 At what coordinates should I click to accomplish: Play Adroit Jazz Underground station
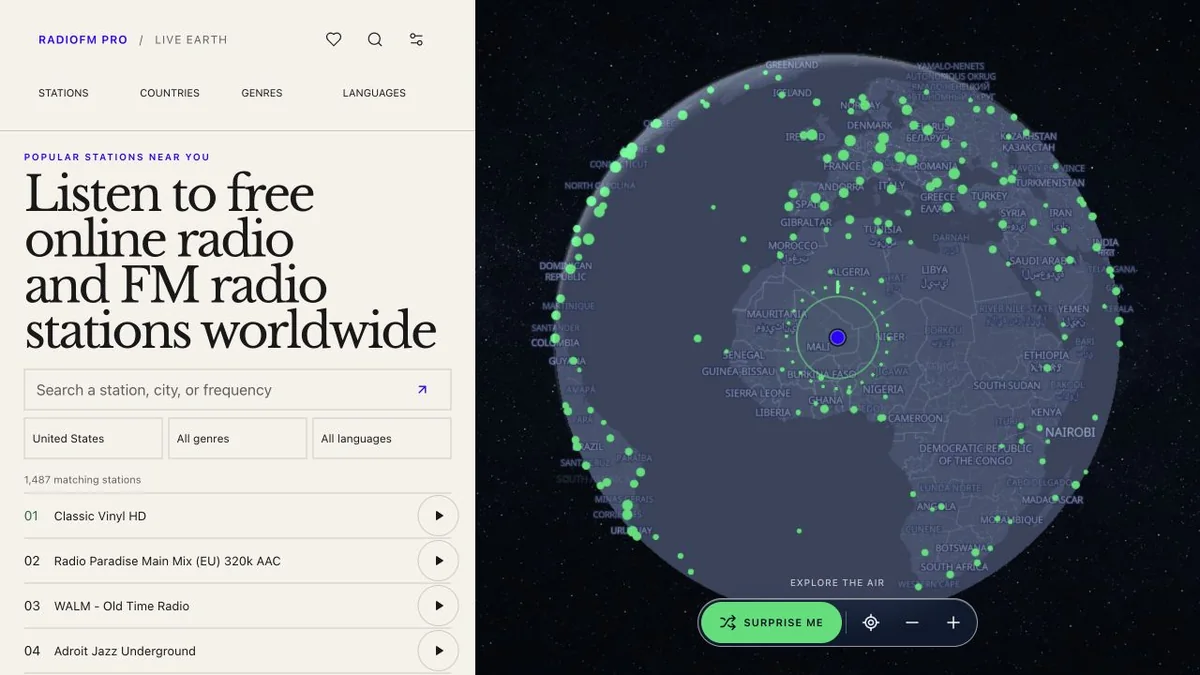pos(438,651)
